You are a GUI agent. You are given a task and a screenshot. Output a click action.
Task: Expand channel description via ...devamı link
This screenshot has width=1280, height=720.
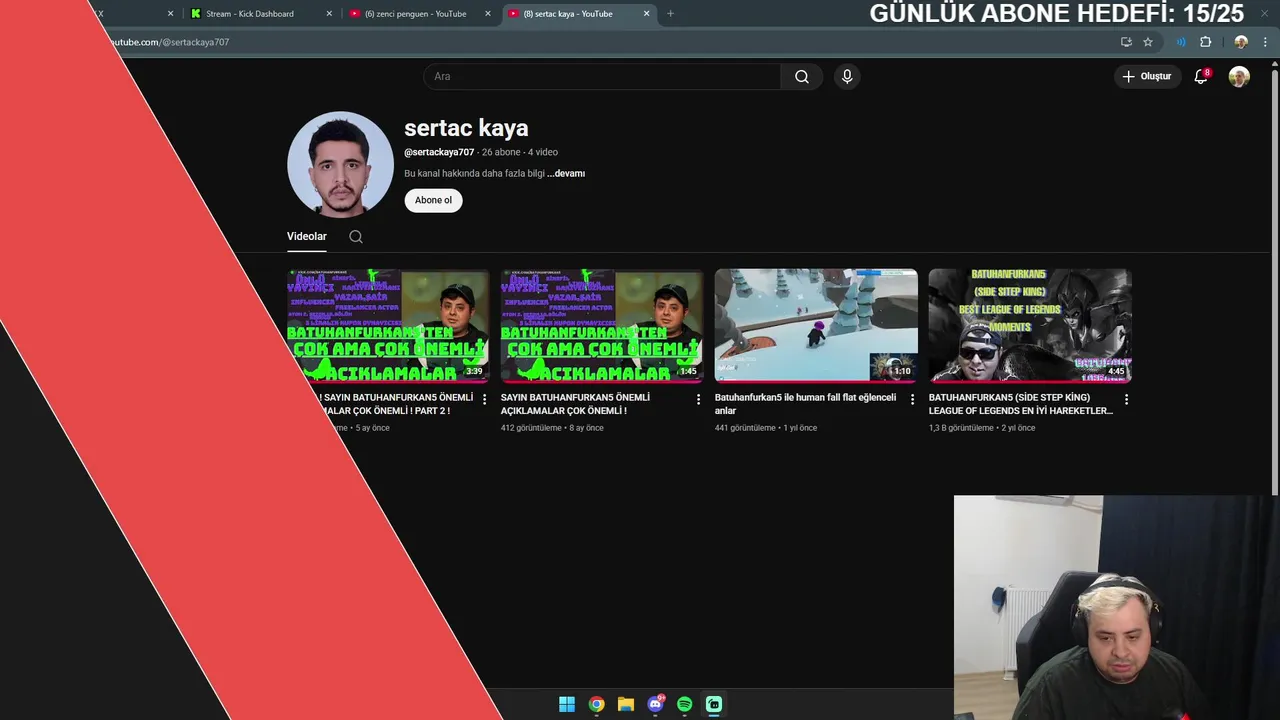tap(566, 173)
